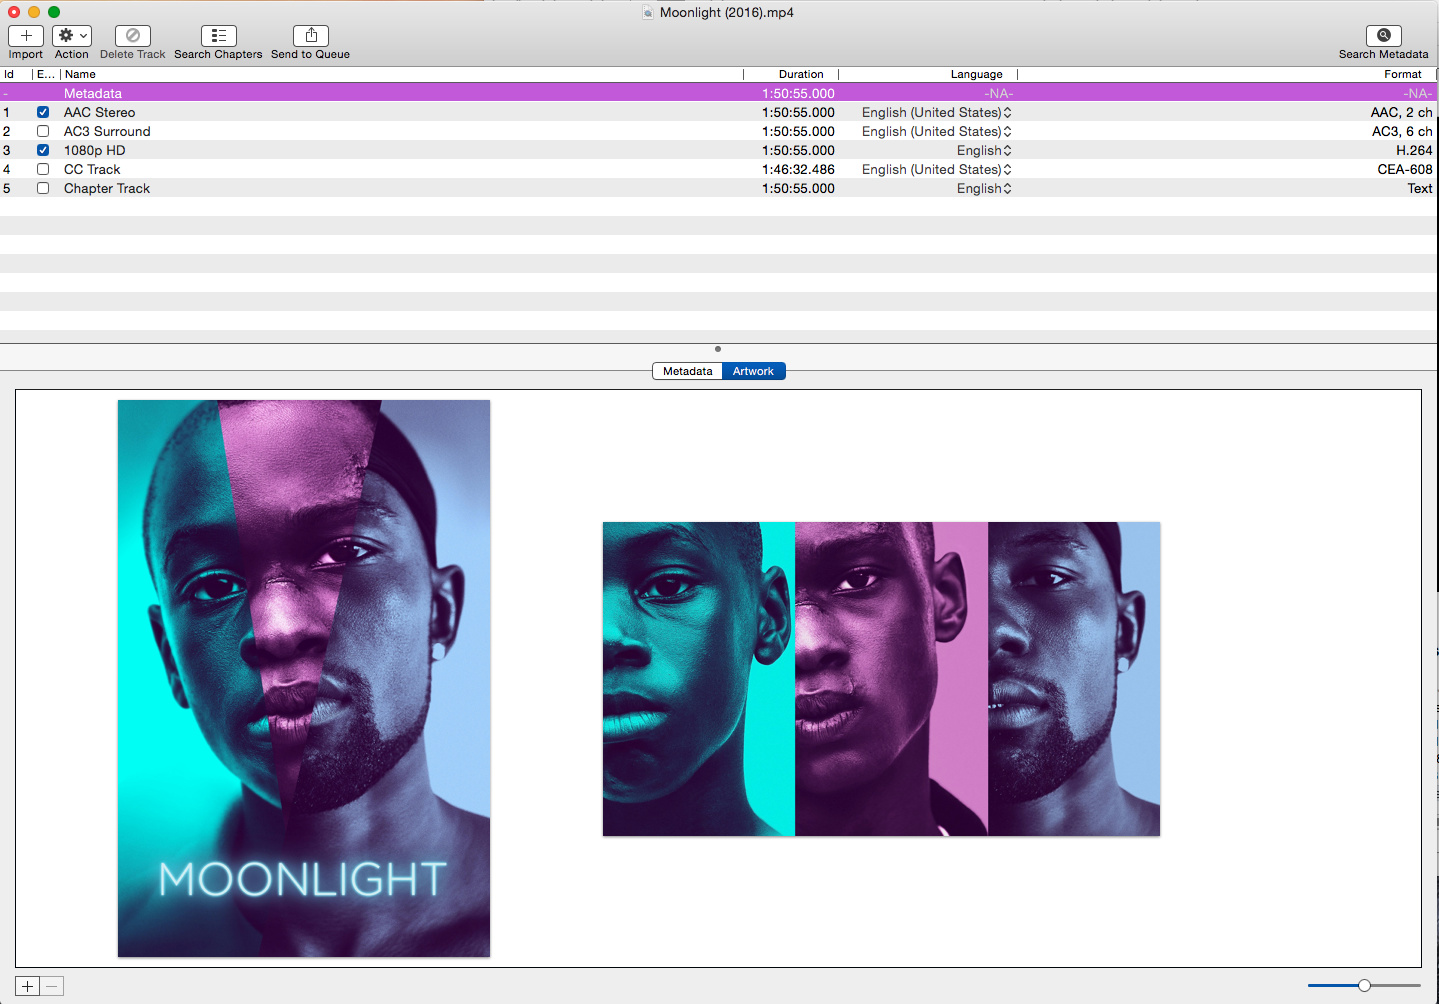This screenshot has height=1004, width=1439.
Task: Select the Moonlight portrait poster artwork
Action: [304, 678]
